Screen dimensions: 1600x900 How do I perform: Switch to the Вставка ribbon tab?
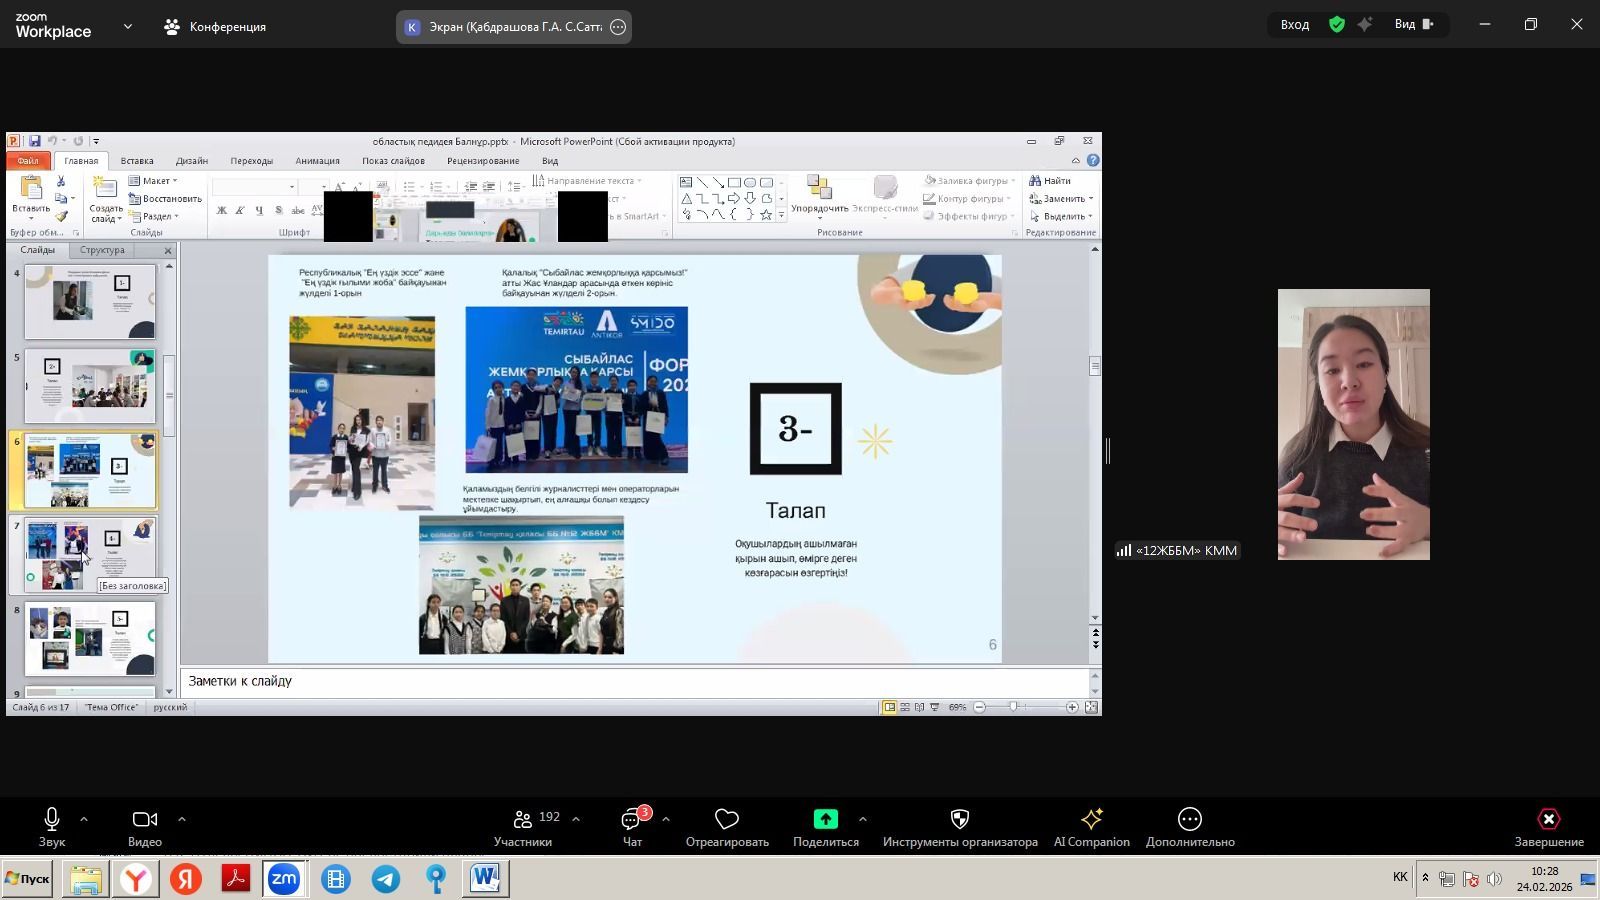pos(137,161)
